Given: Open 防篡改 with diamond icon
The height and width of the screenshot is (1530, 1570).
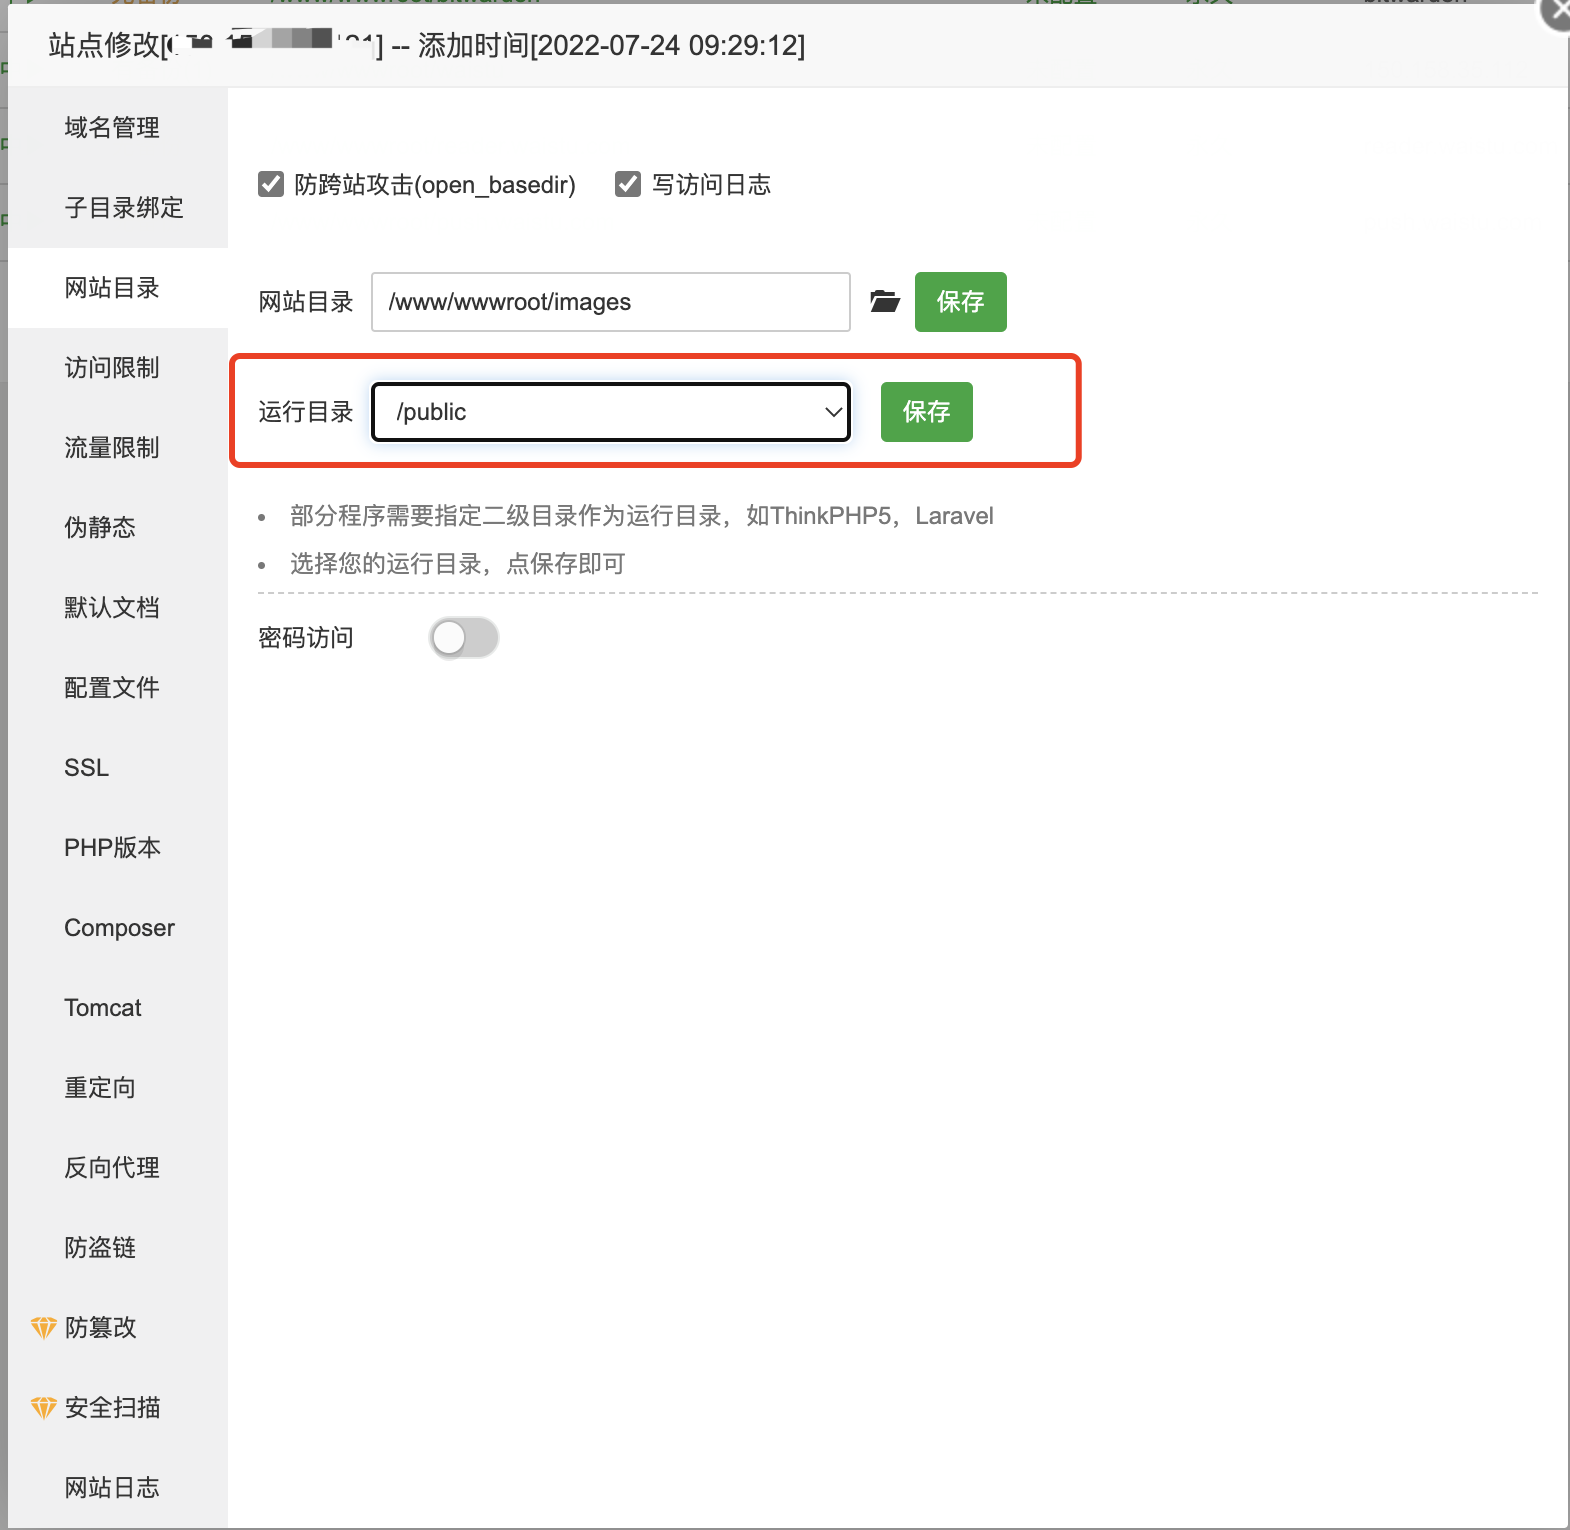Looking at the screenshot, I should click(100, 1327).
